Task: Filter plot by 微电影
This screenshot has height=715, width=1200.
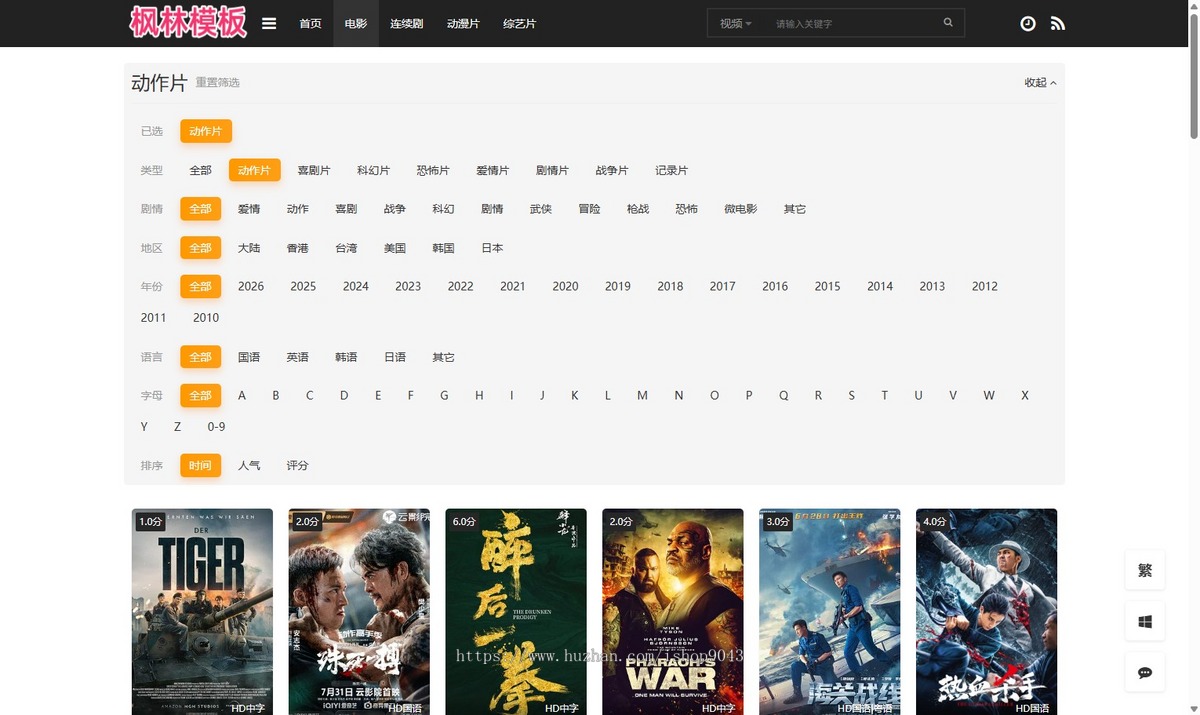Action: [740, 209]
